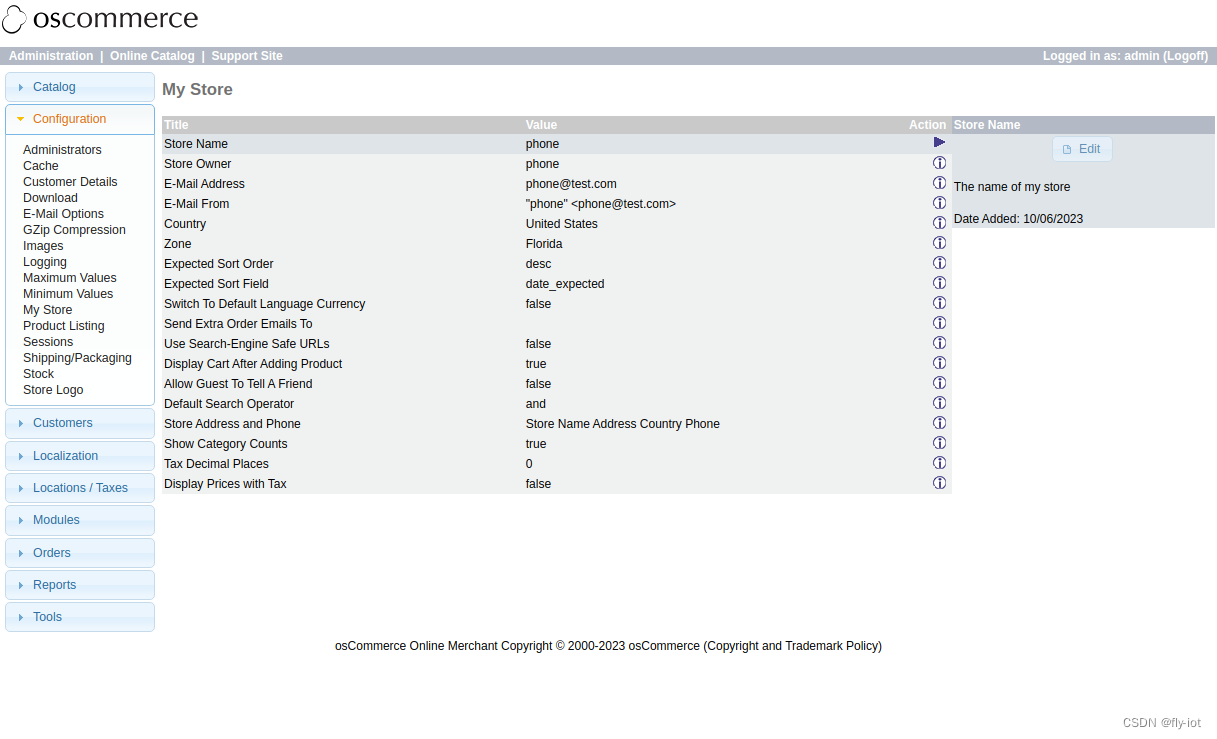Image resolution: width=1217 pixels, height=739 pixels.
Task: Click the info icon for Country row
Action: pyautogui.click(x=939, y=223)
